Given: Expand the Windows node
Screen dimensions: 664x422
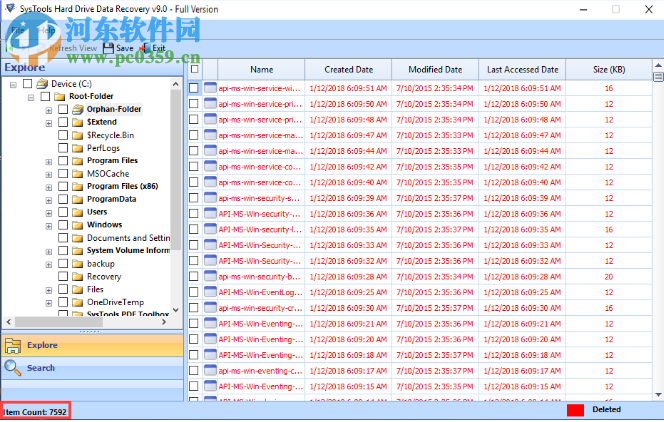Looking at the screenshot, I should click(x=49, y=226).
